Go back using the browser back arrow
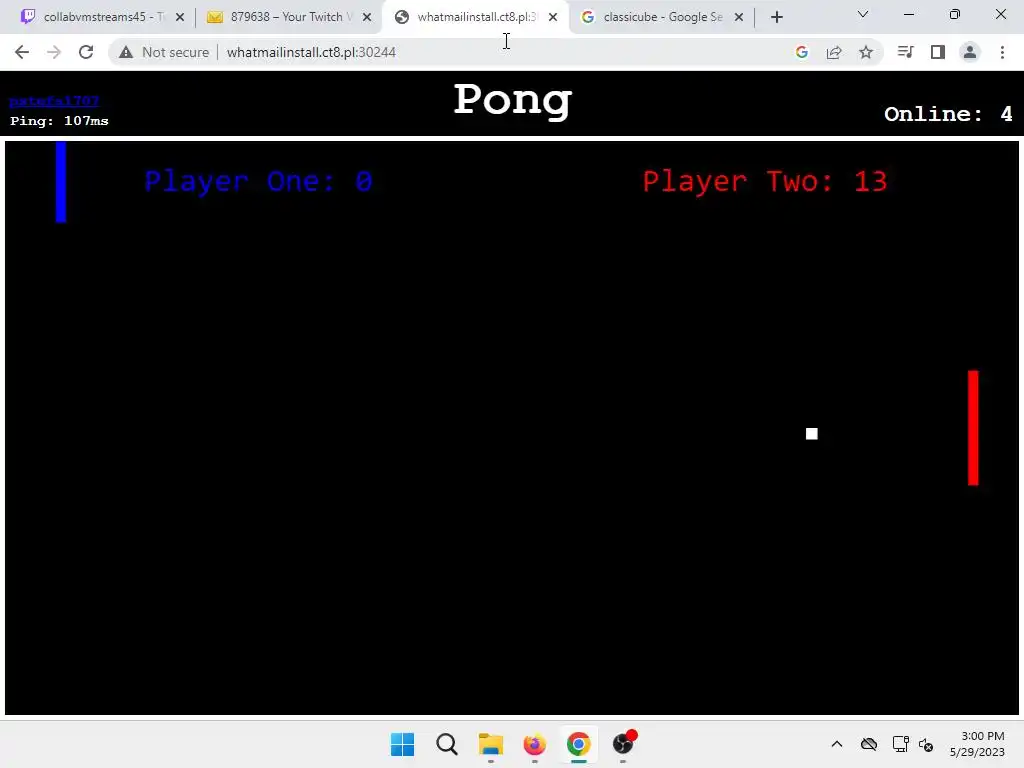Screen dimensions: 1024x768 tap(22, 52)
